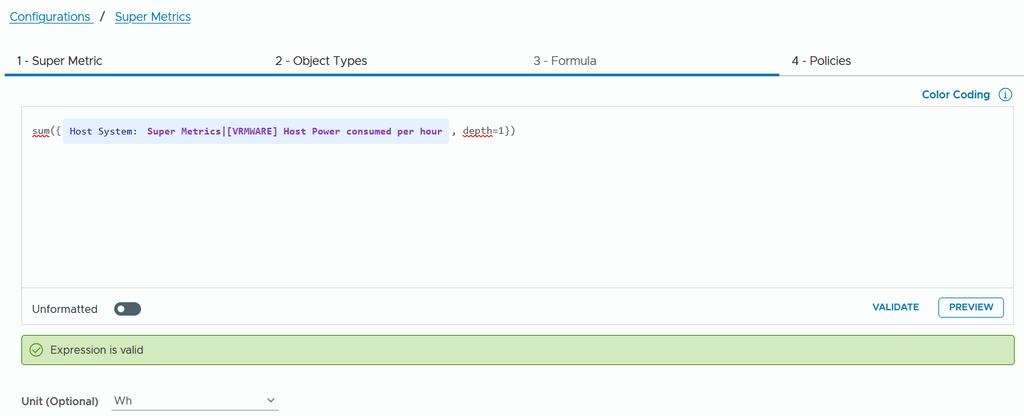Click the underlined depth word in formula
The height and width of the screenshot is (416, 1024).
click(476, 131)
